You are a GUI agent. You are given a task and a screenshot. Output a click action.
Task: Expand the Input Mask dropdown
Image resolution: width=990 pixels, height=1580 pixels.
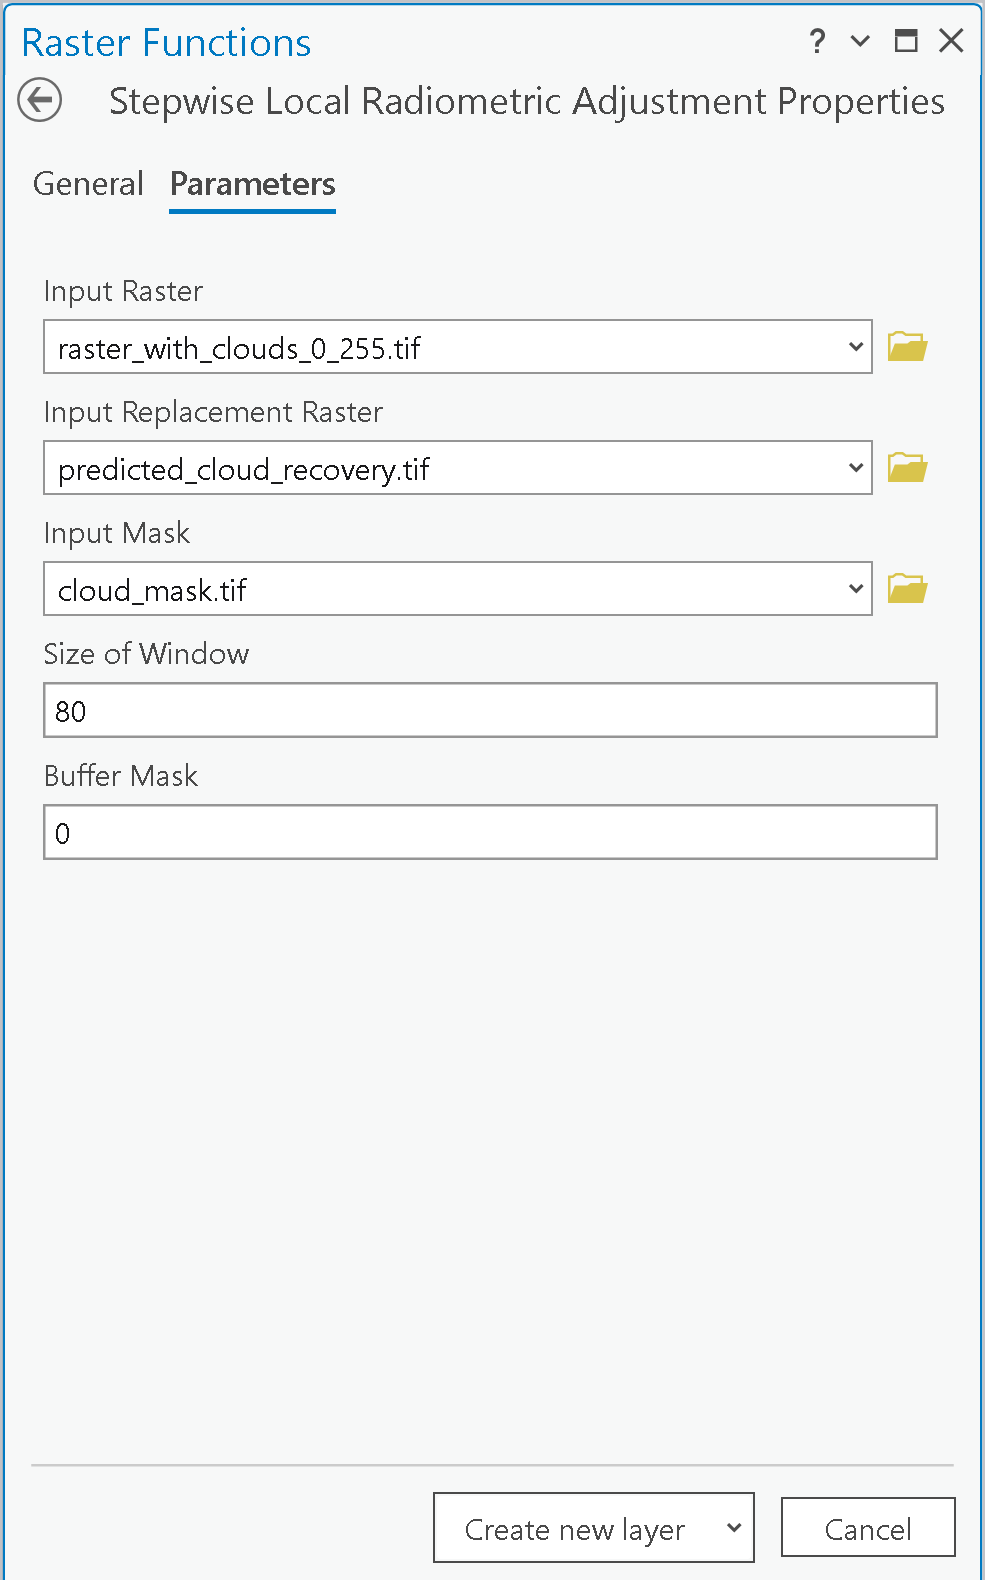click(x=855, y=589)
